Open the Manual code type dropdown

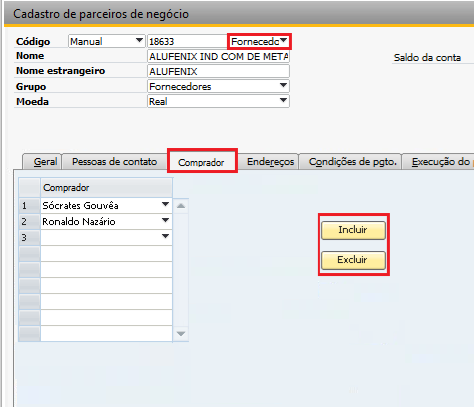[139, 41]
